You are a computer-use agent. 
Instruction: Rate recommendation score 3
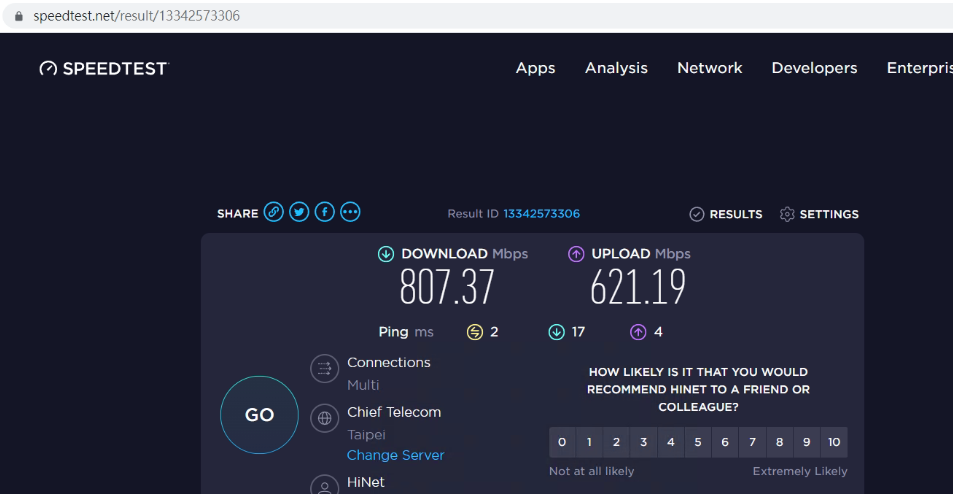pyautogui.click(x=644, y=442)
